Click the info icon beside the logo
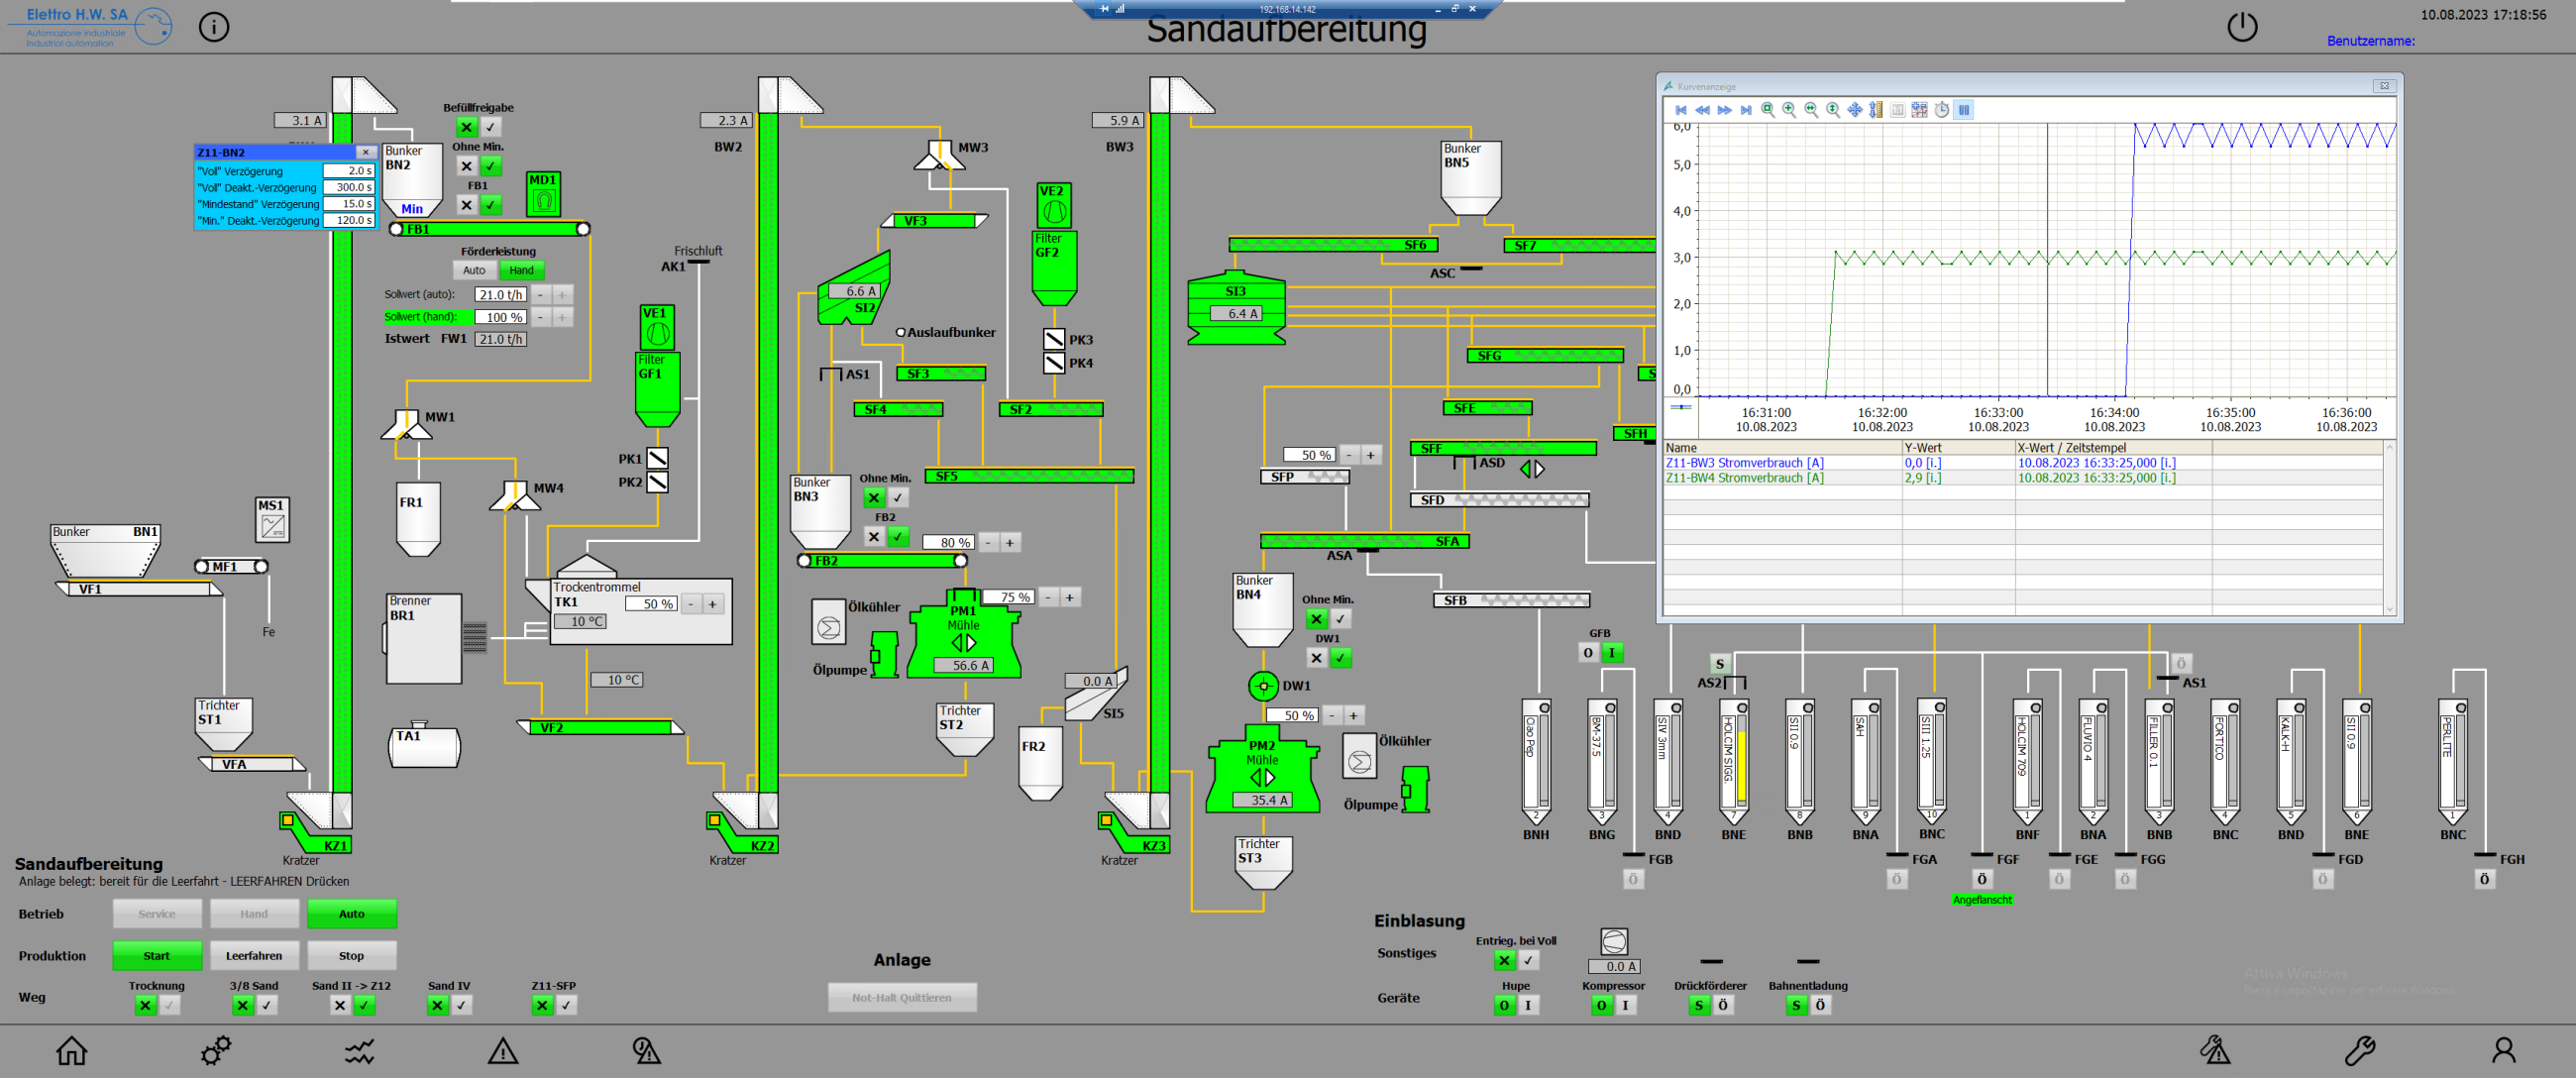2576x1078 pixels. [214, 27]
